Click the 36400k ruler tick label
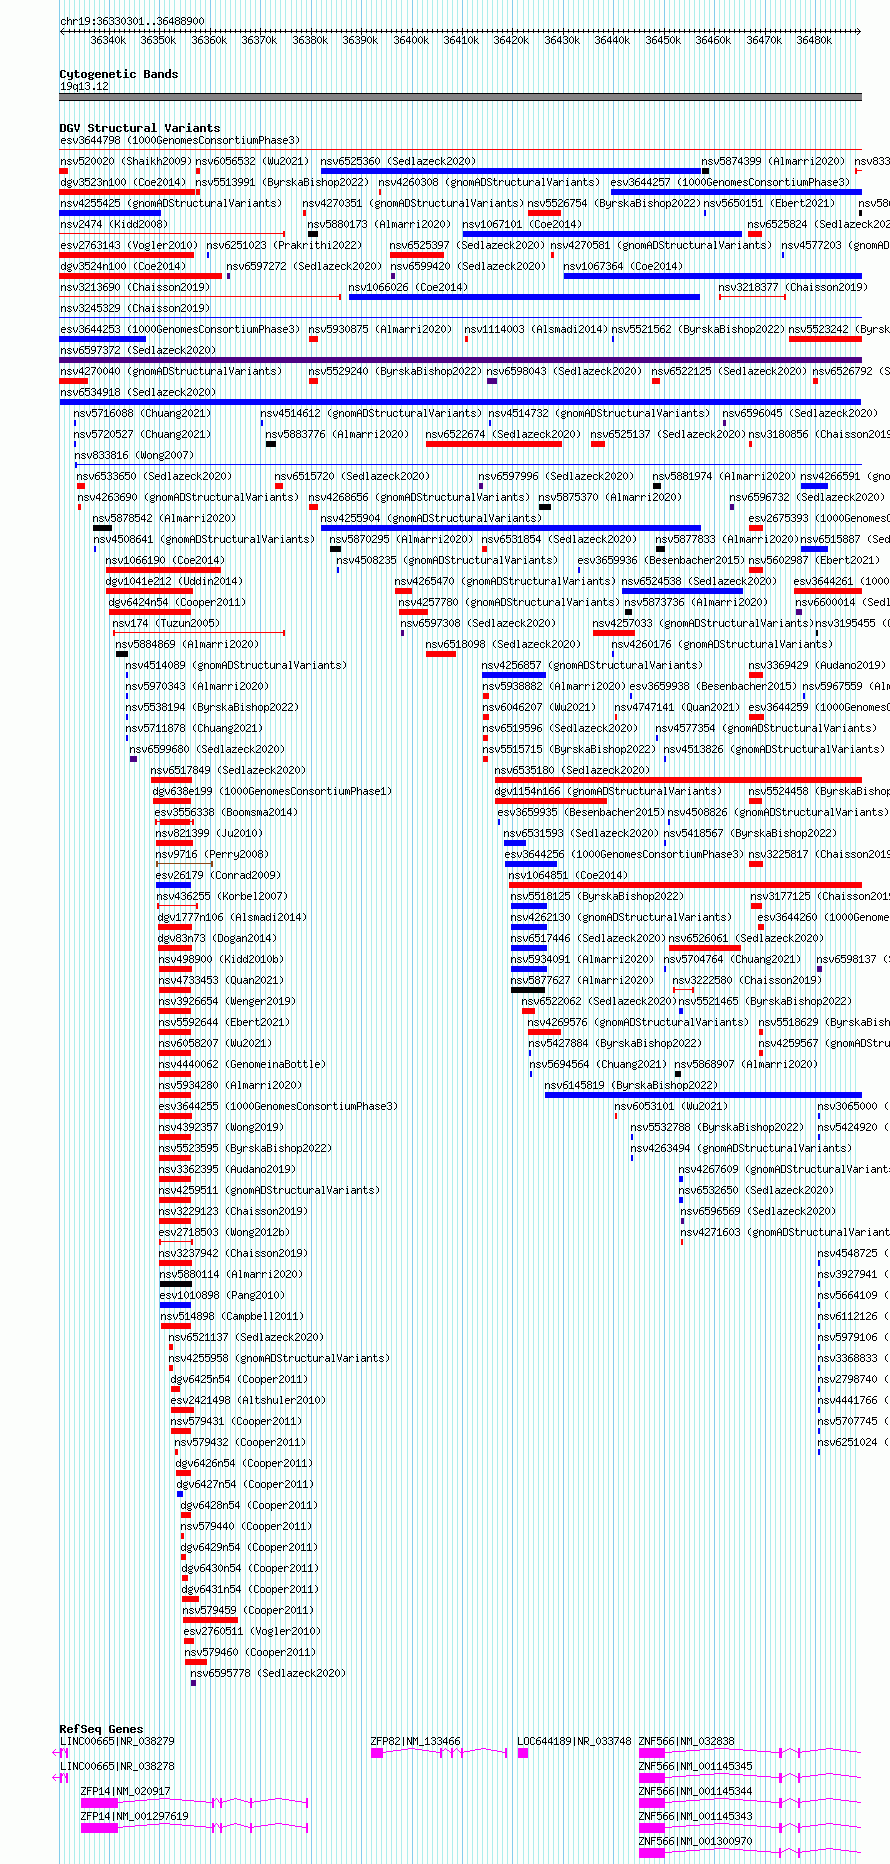Viewport: 890px width, 1864px height. coord(410,40)
